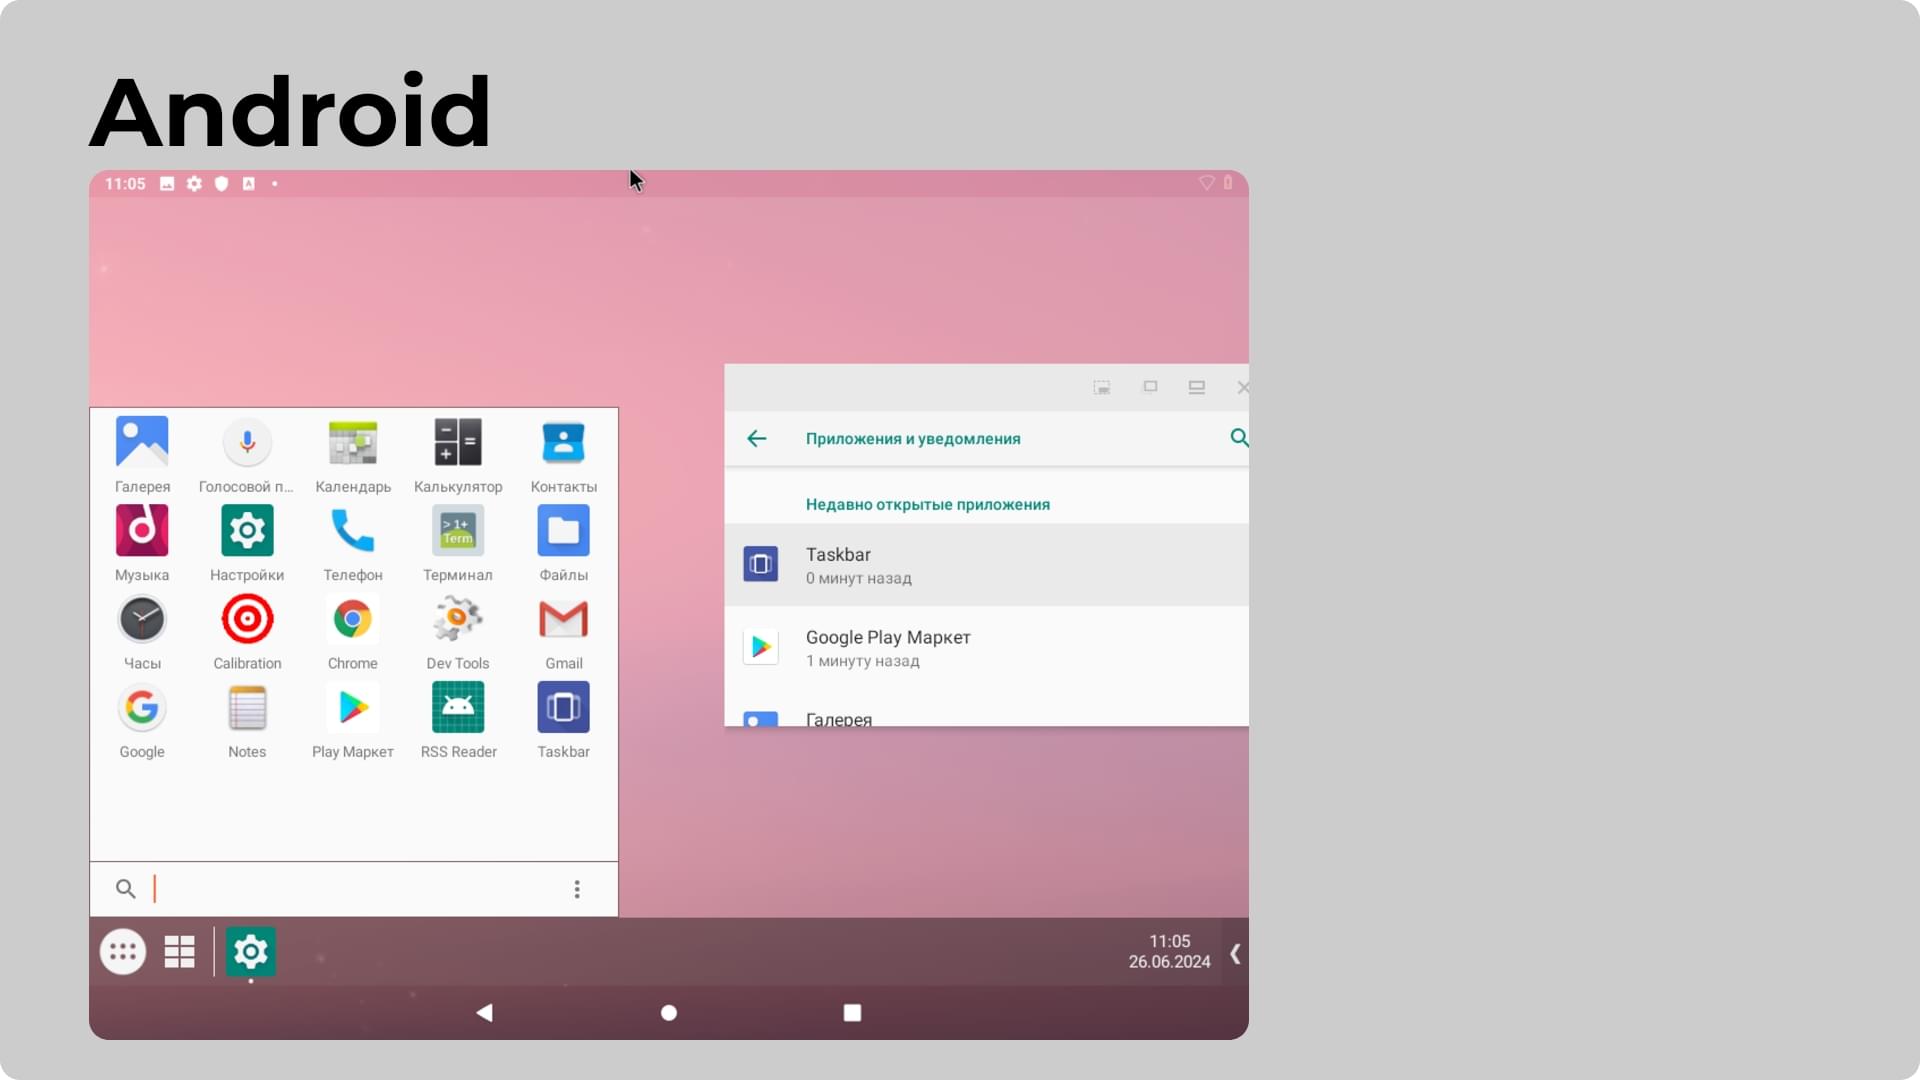Click the launcher search magnifier icon

[125, 889]
